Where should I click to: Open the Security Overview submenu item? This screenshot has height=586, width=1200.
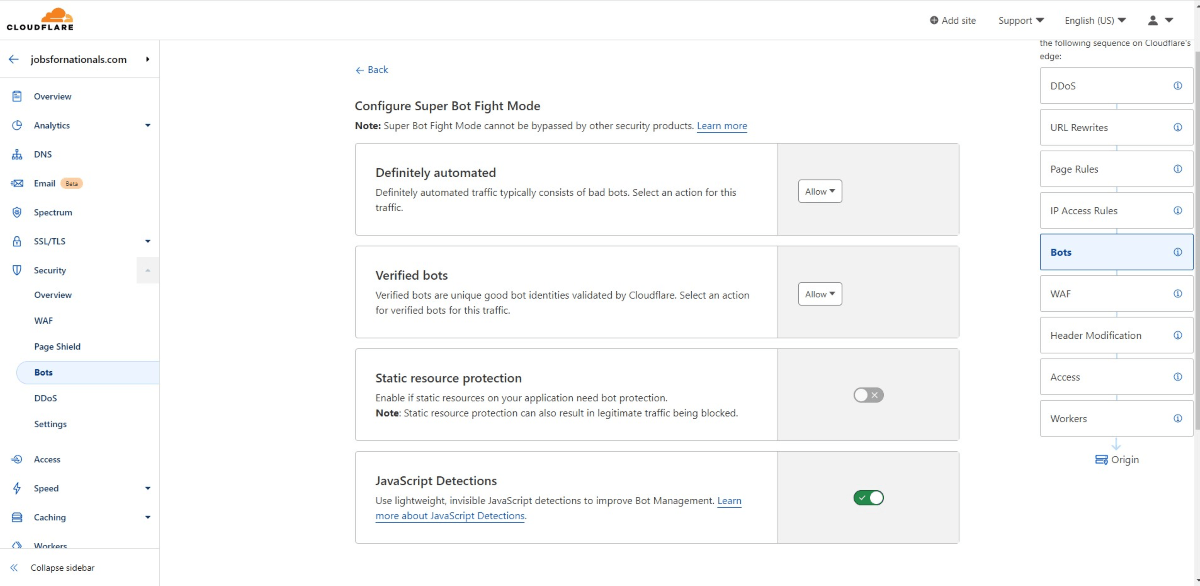tap(53, 295)
